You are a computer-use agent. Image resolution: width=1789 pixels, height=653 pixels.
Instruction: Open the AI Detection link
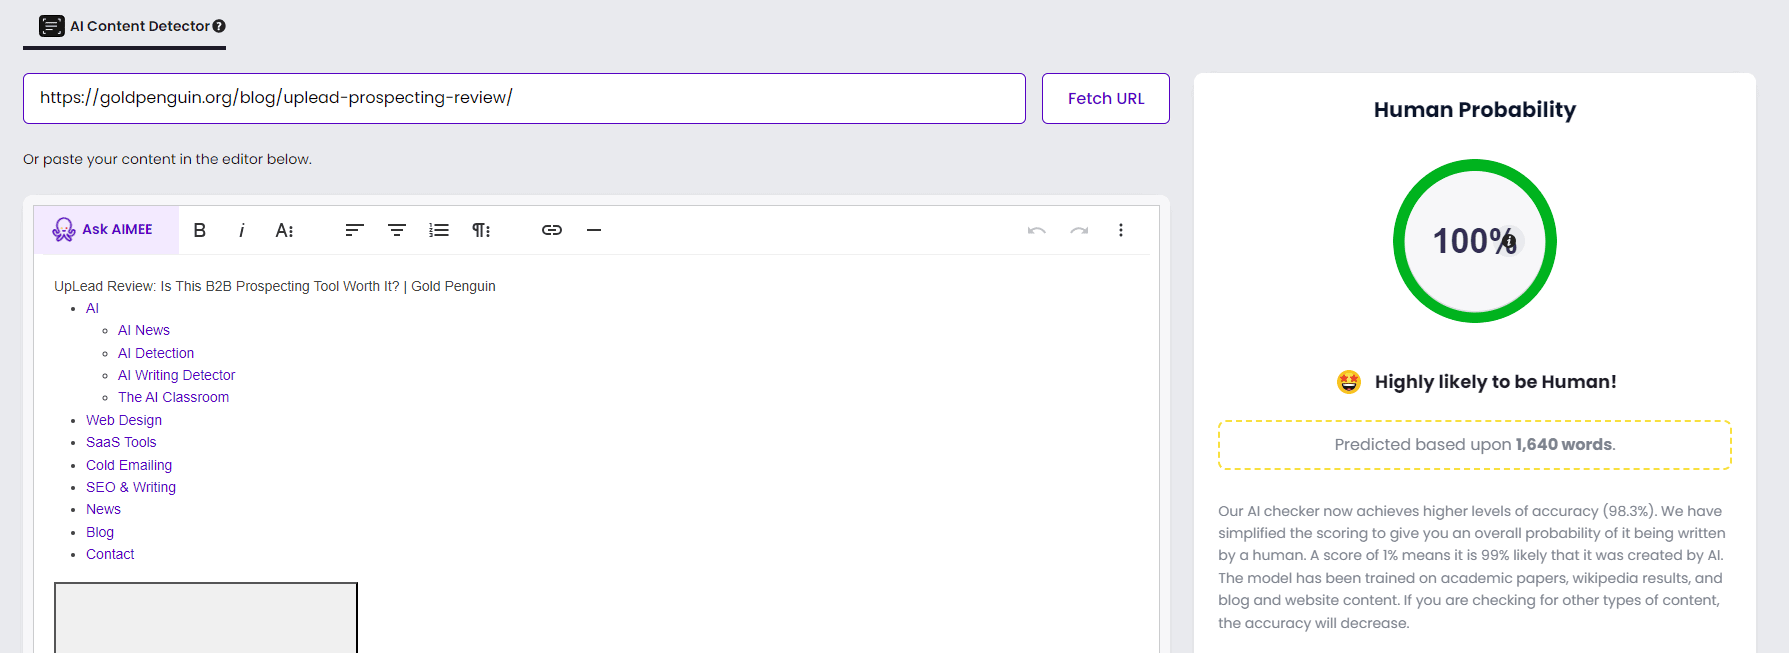(156, 353)
